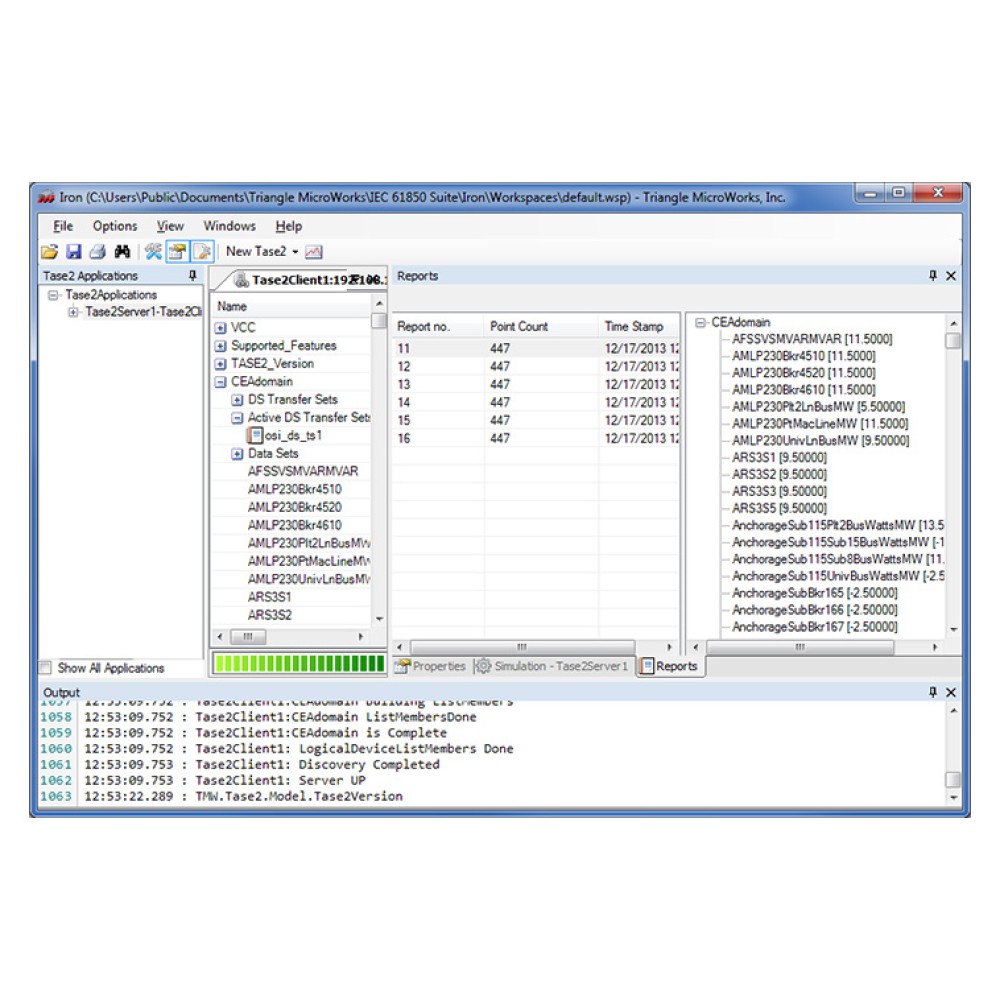Open the New Tase2 dropdown arrow
This screenshot has height=1000, width=1000.
295,252
